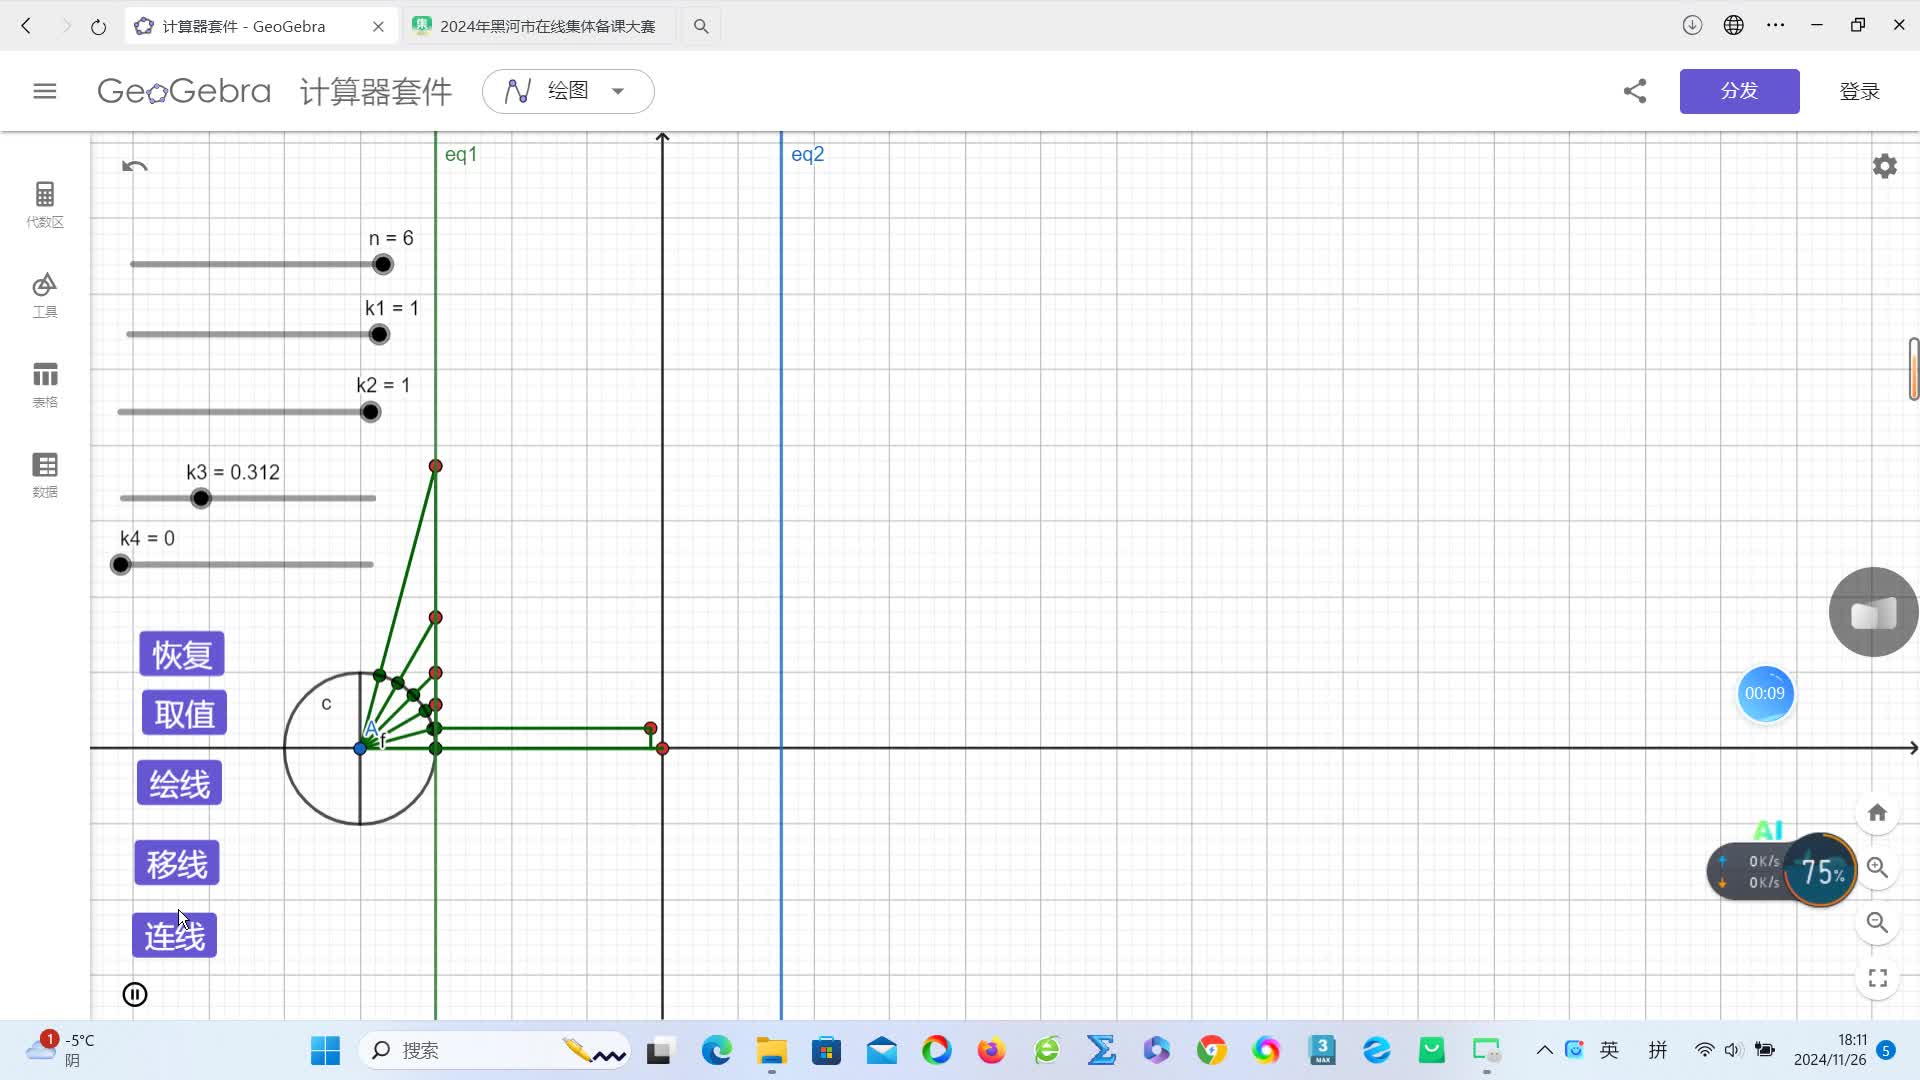Click the browser search tab icon
1920x1080 pixels.
pyautogui.click(x=701, y=26)
